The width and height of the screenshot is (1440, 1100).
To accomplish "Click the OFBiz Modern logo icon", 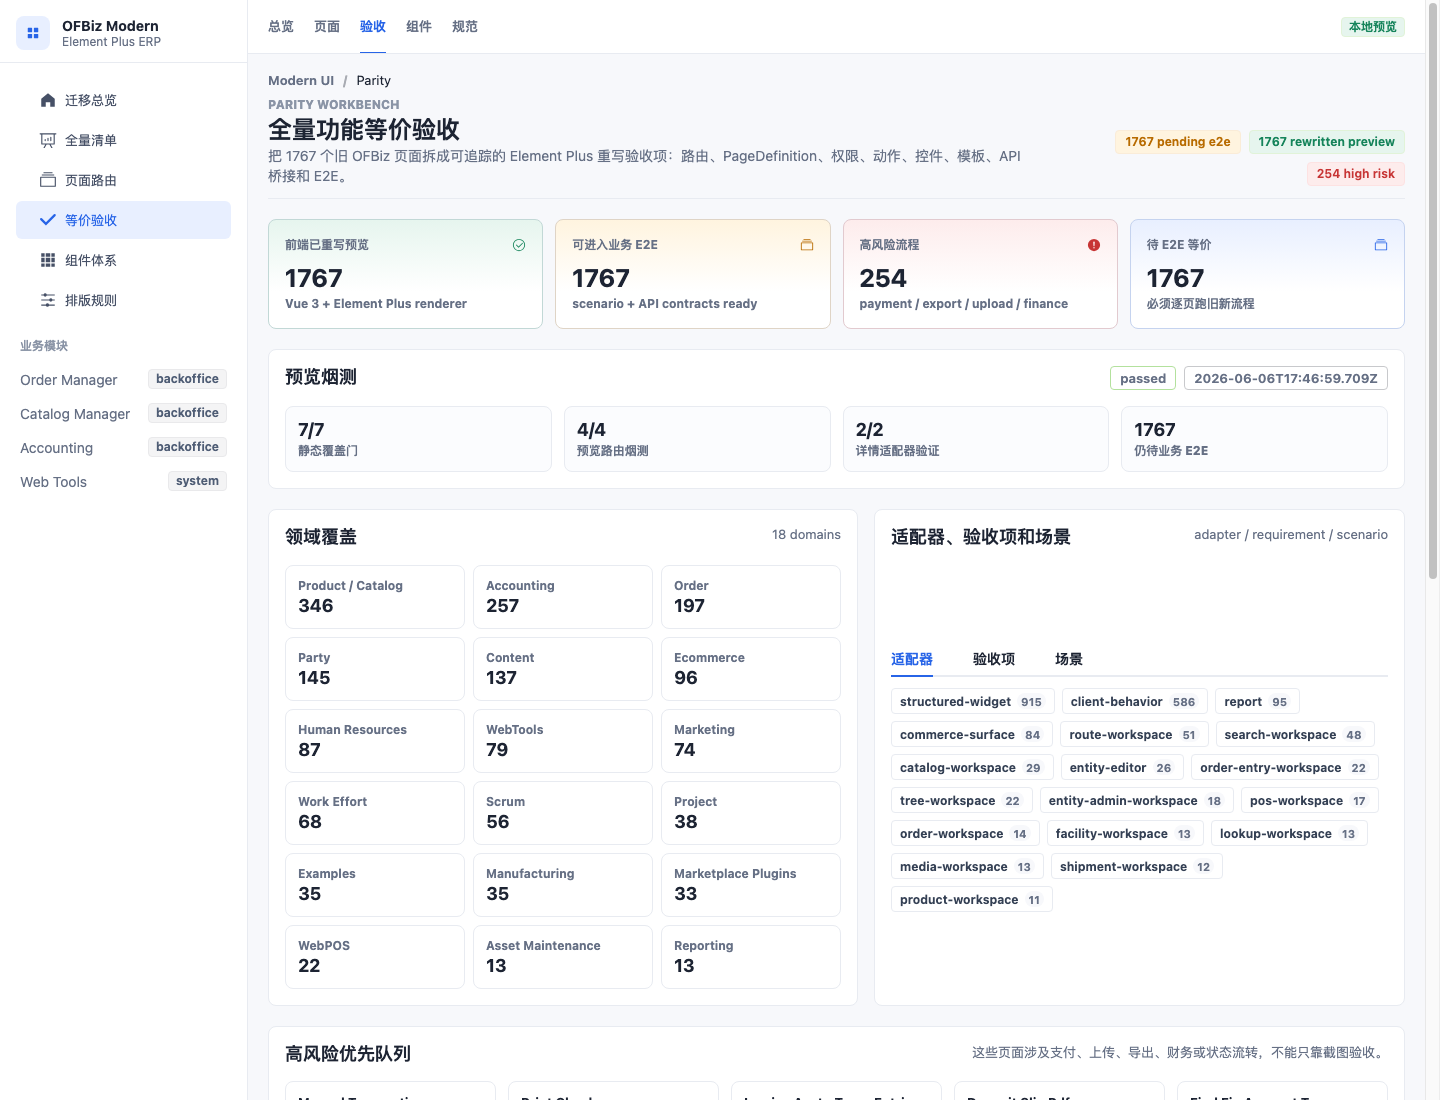I will 33,33.
